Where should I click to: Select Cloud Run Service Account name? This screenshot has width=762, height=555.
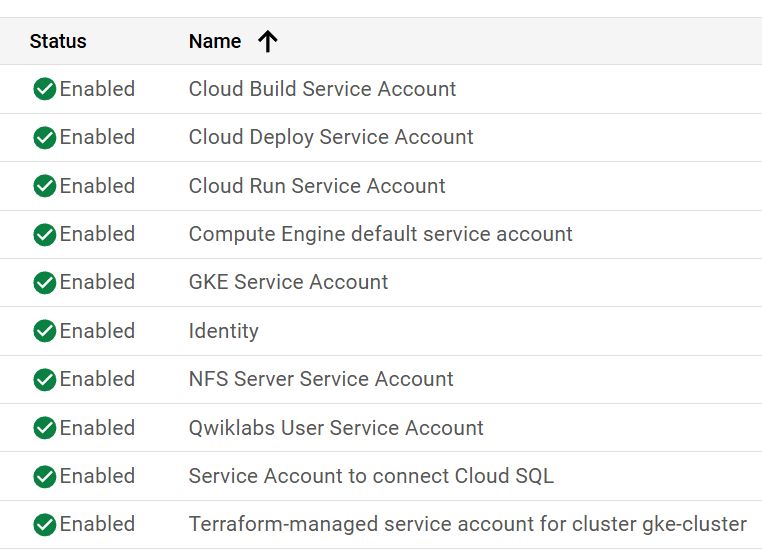coord(317,186)
